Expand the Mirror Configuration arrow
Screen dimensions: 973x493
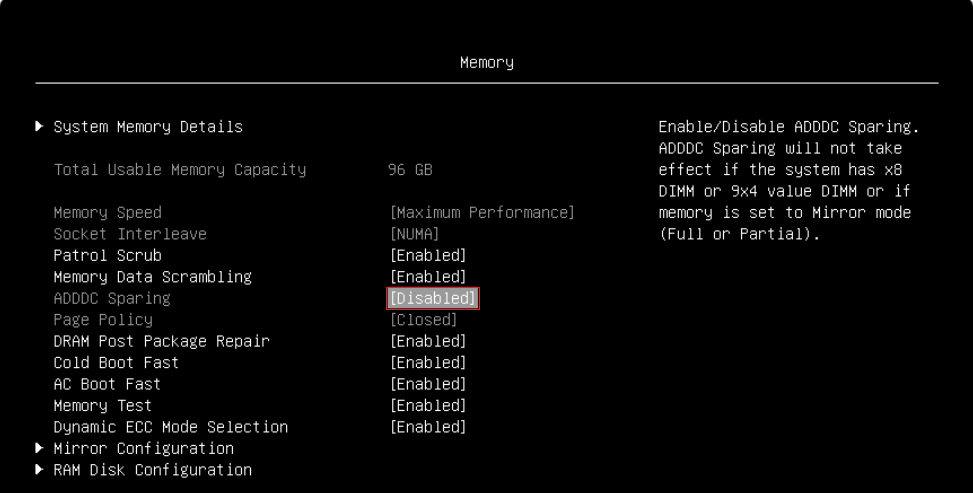click(x=39, y=448)
